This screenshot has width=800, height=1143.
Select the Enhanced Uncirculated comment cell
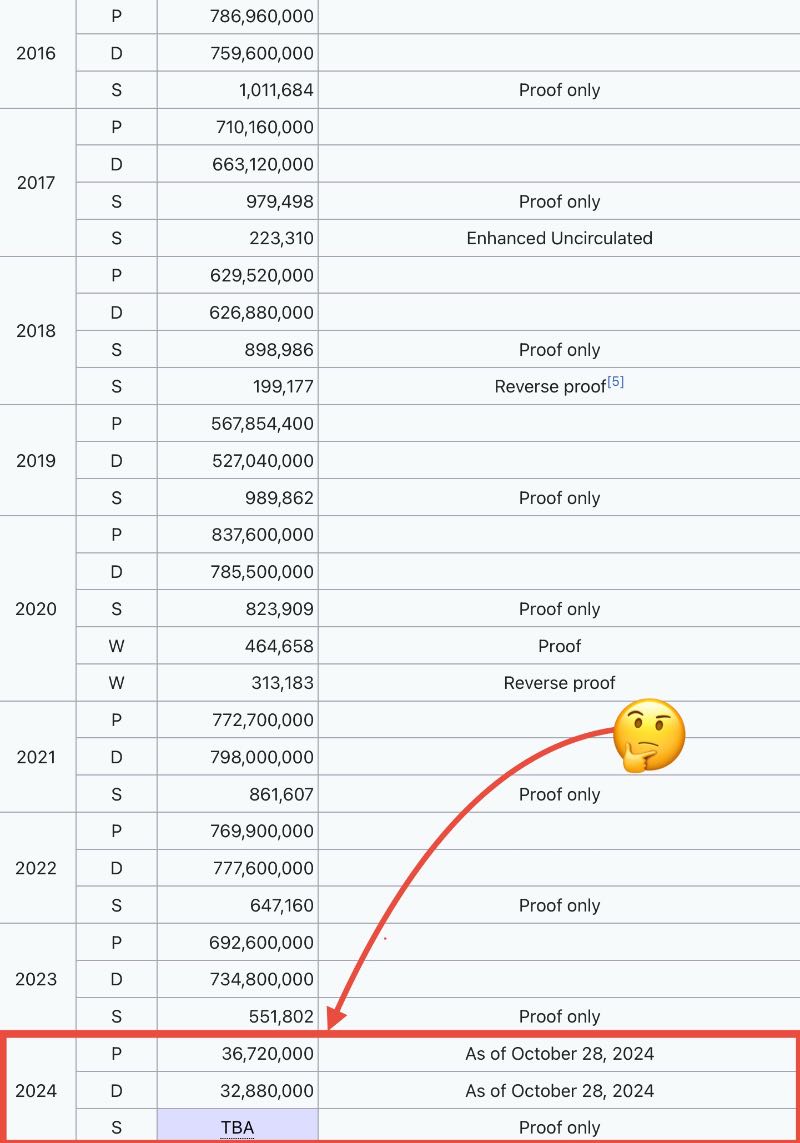(559, 238)
